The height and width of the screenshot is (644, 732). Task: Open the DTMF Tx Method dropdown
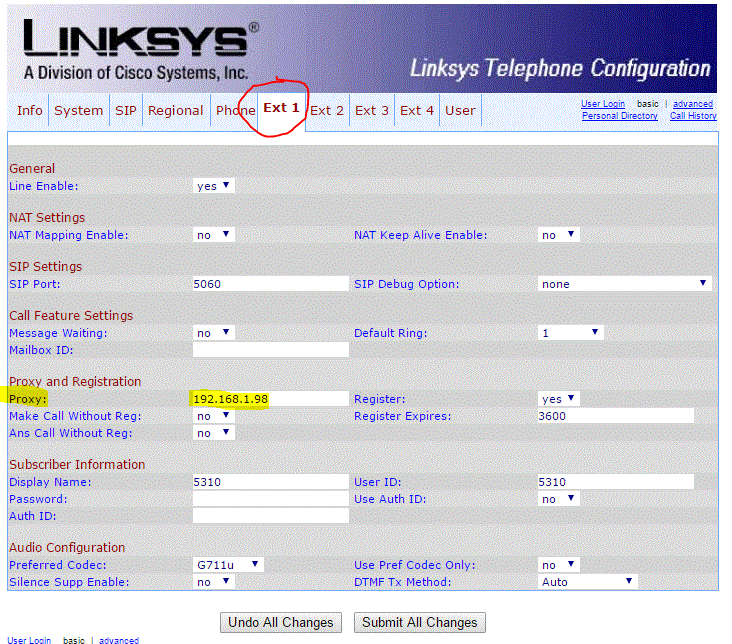coord(587,582)
